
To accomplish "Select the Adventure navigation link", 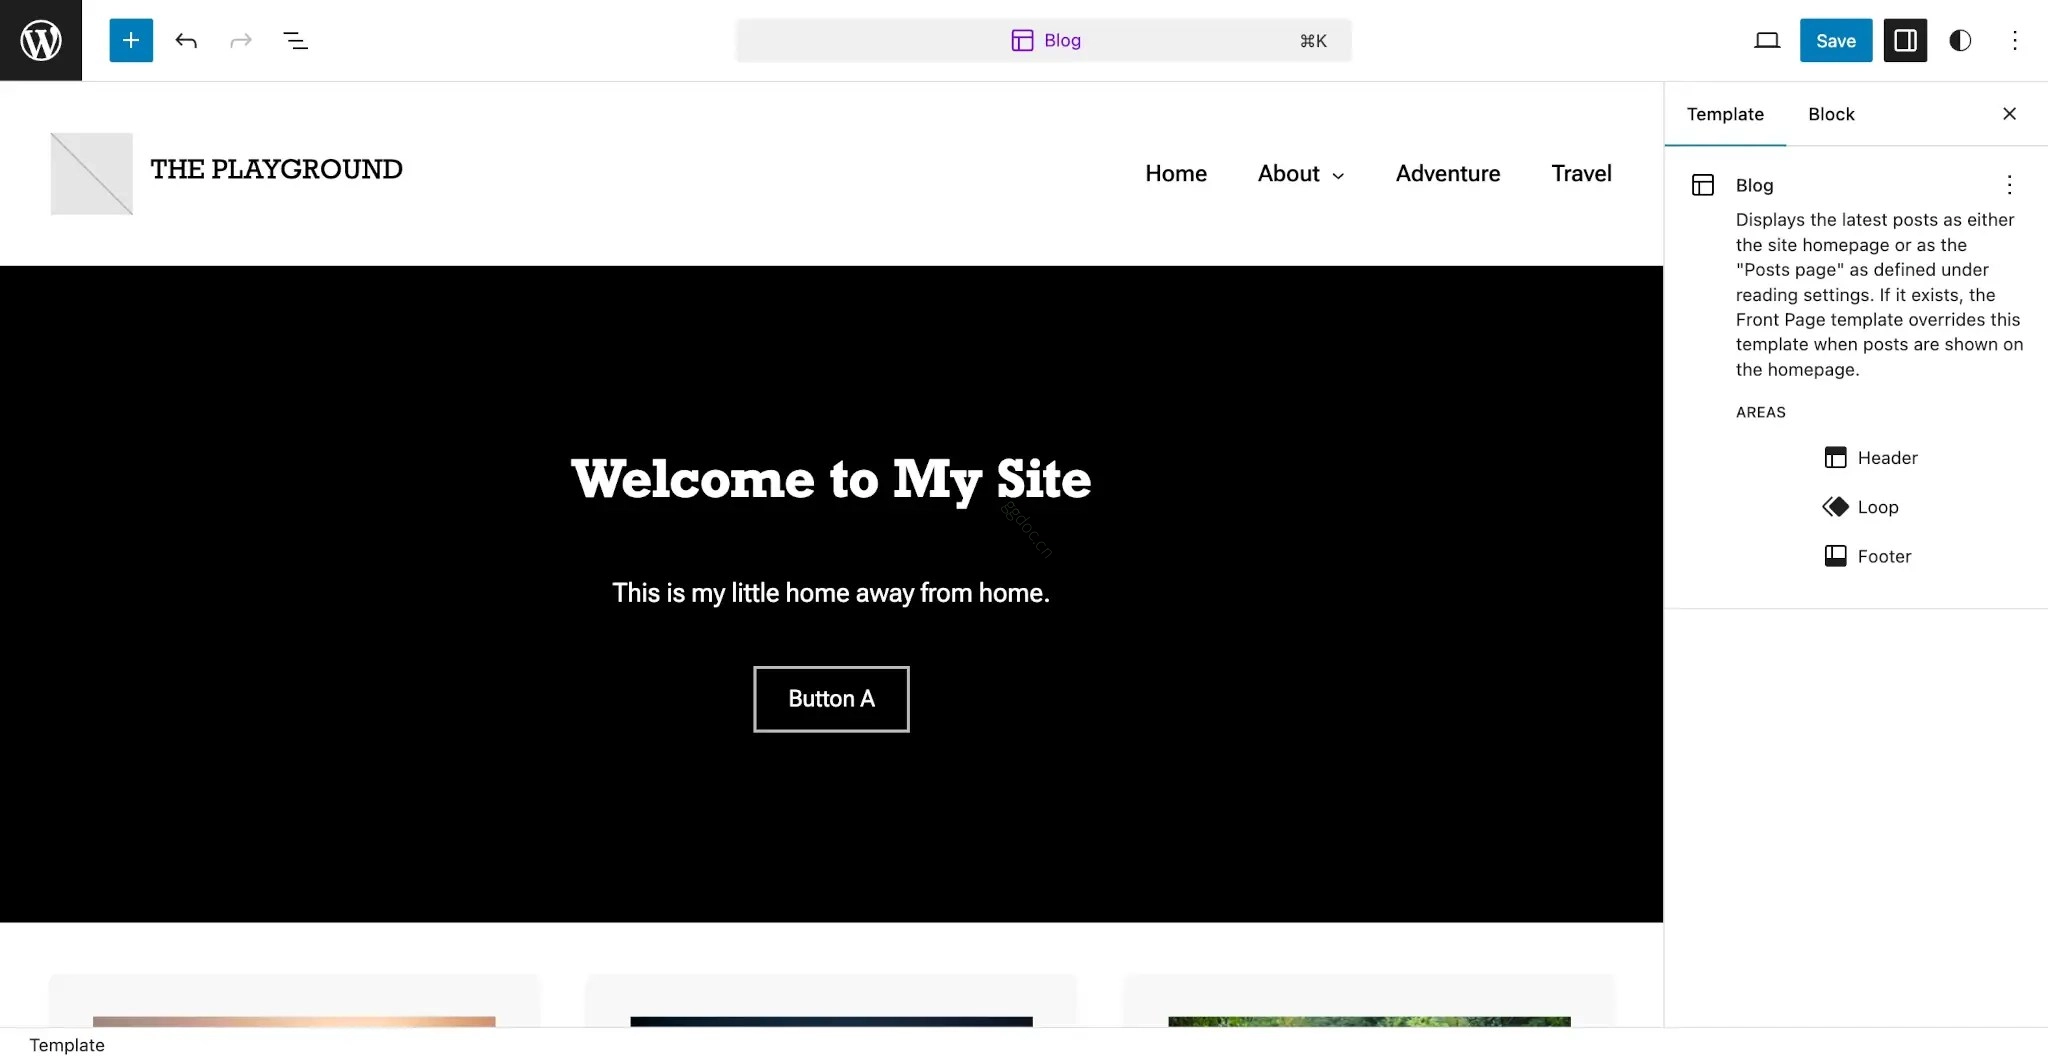I will pos(1448,174).
